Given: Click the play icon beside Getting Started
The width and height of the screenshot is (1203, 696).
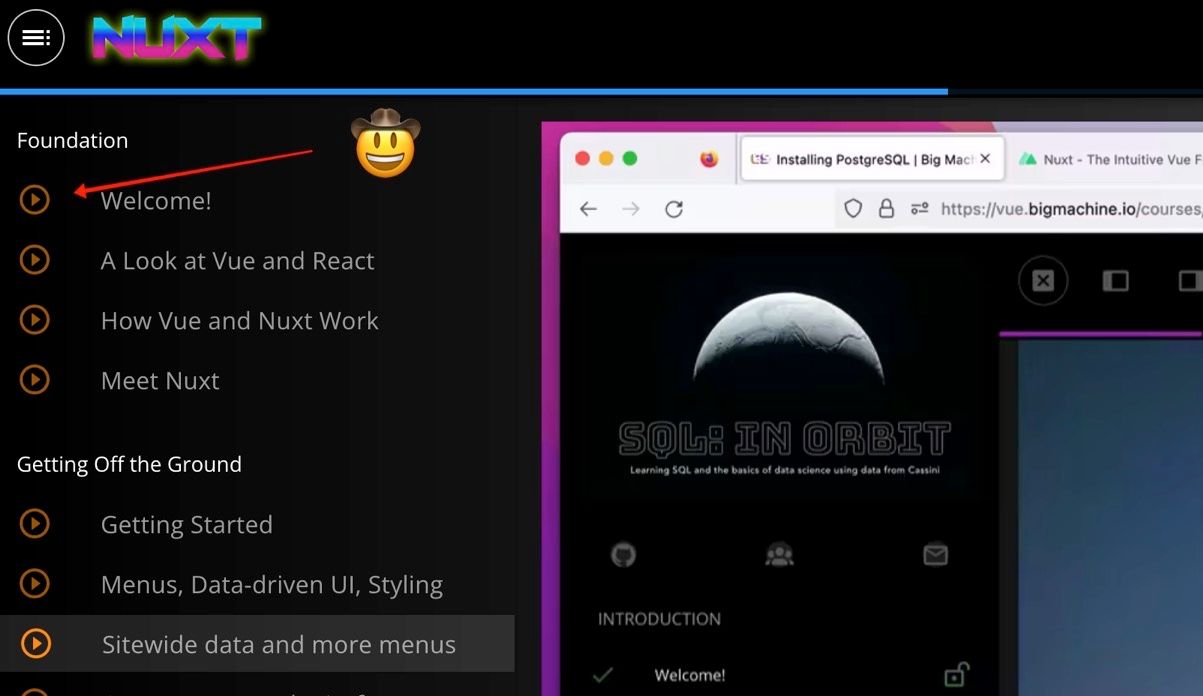Looking at the screenshot, I should click(35, 524).
